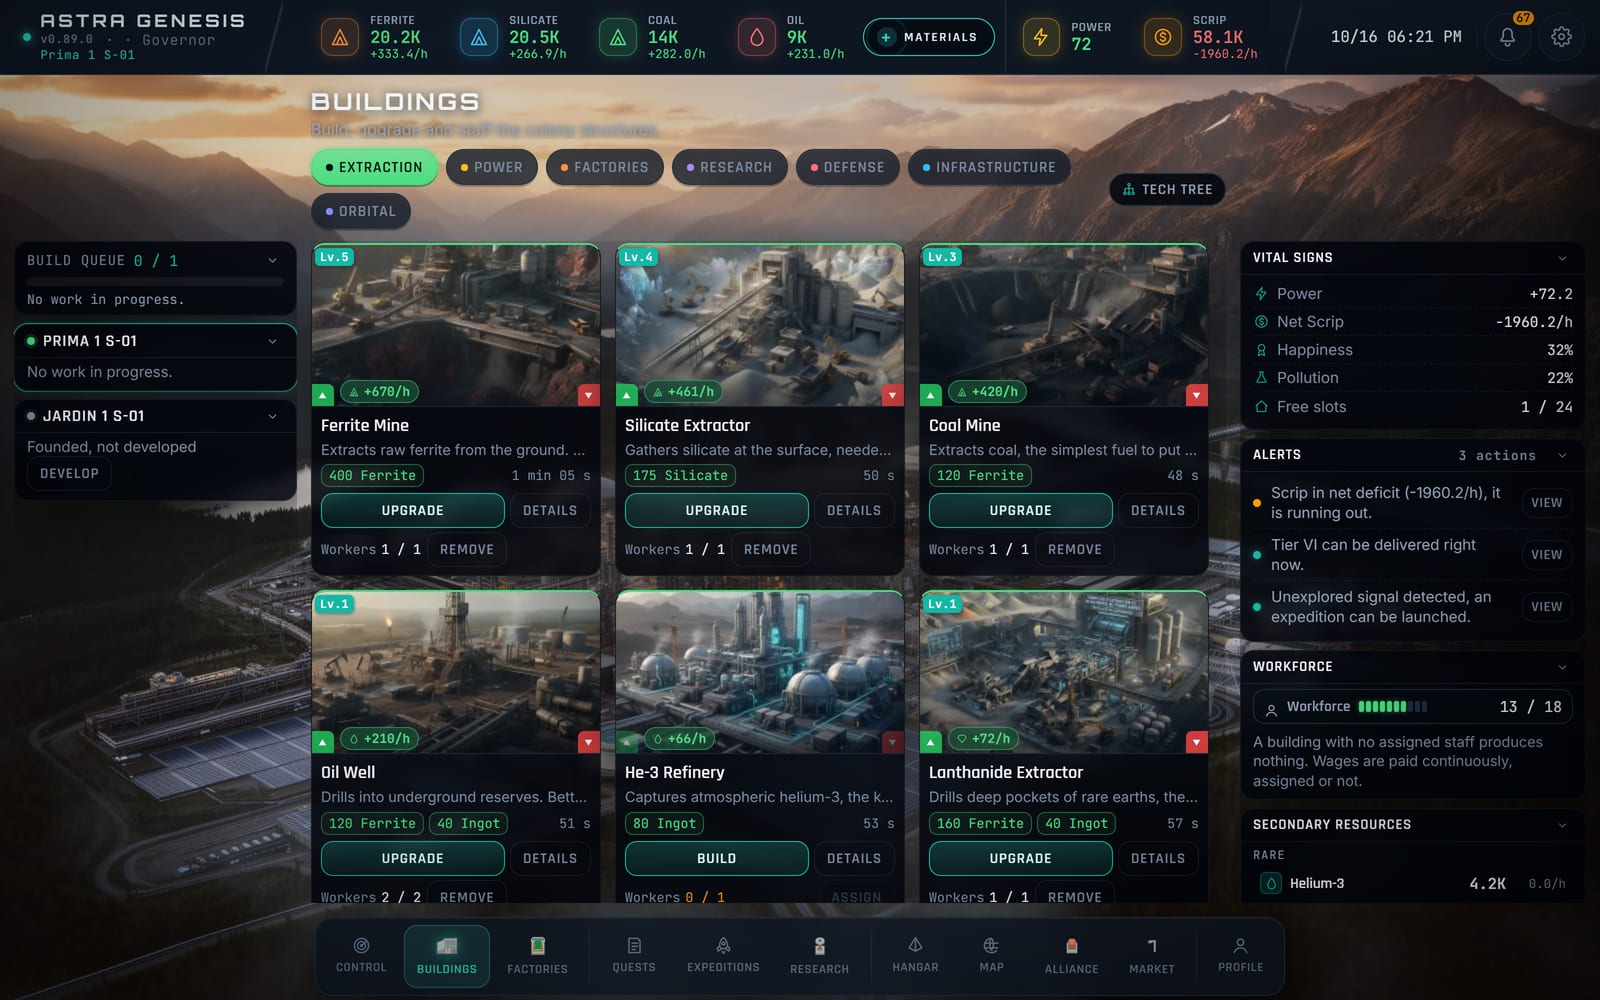Open Market in bottom navigation

coord(1152,955)
